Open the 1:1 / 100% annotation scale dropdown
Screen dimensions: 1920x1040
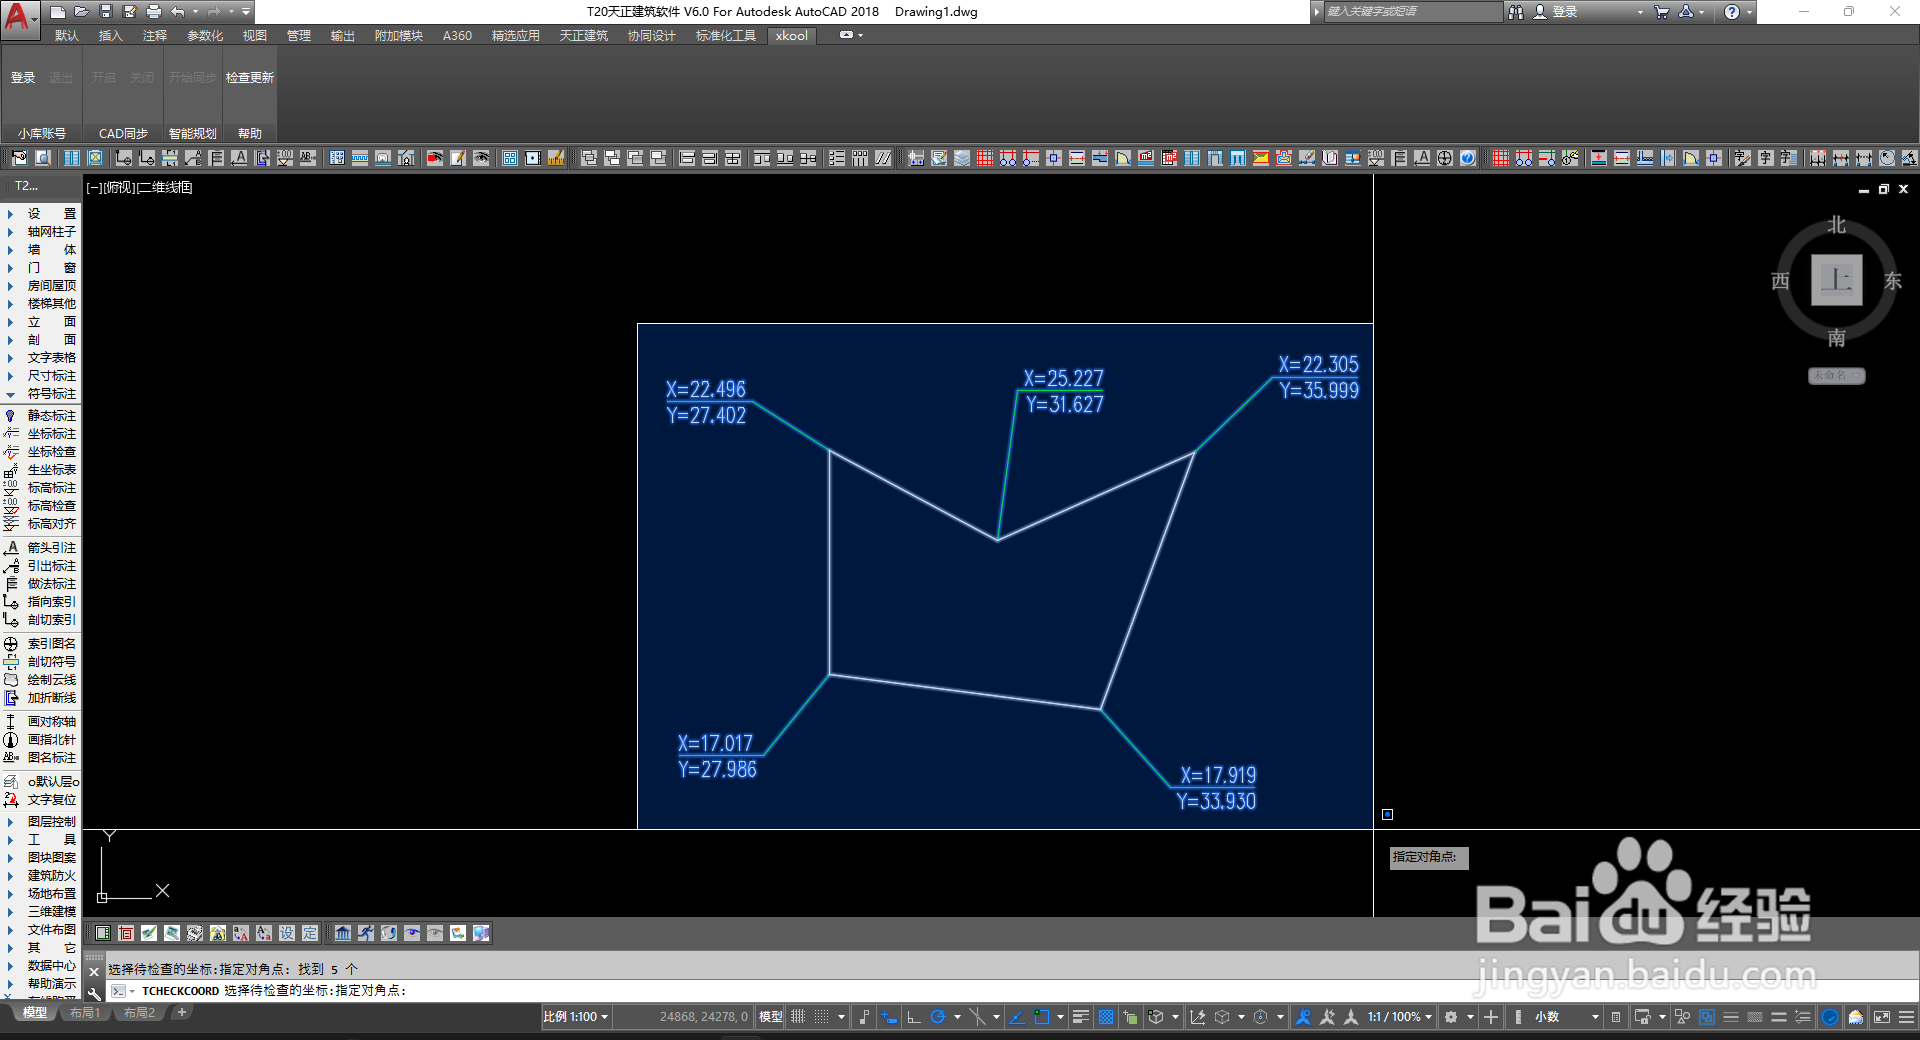1399,1017
